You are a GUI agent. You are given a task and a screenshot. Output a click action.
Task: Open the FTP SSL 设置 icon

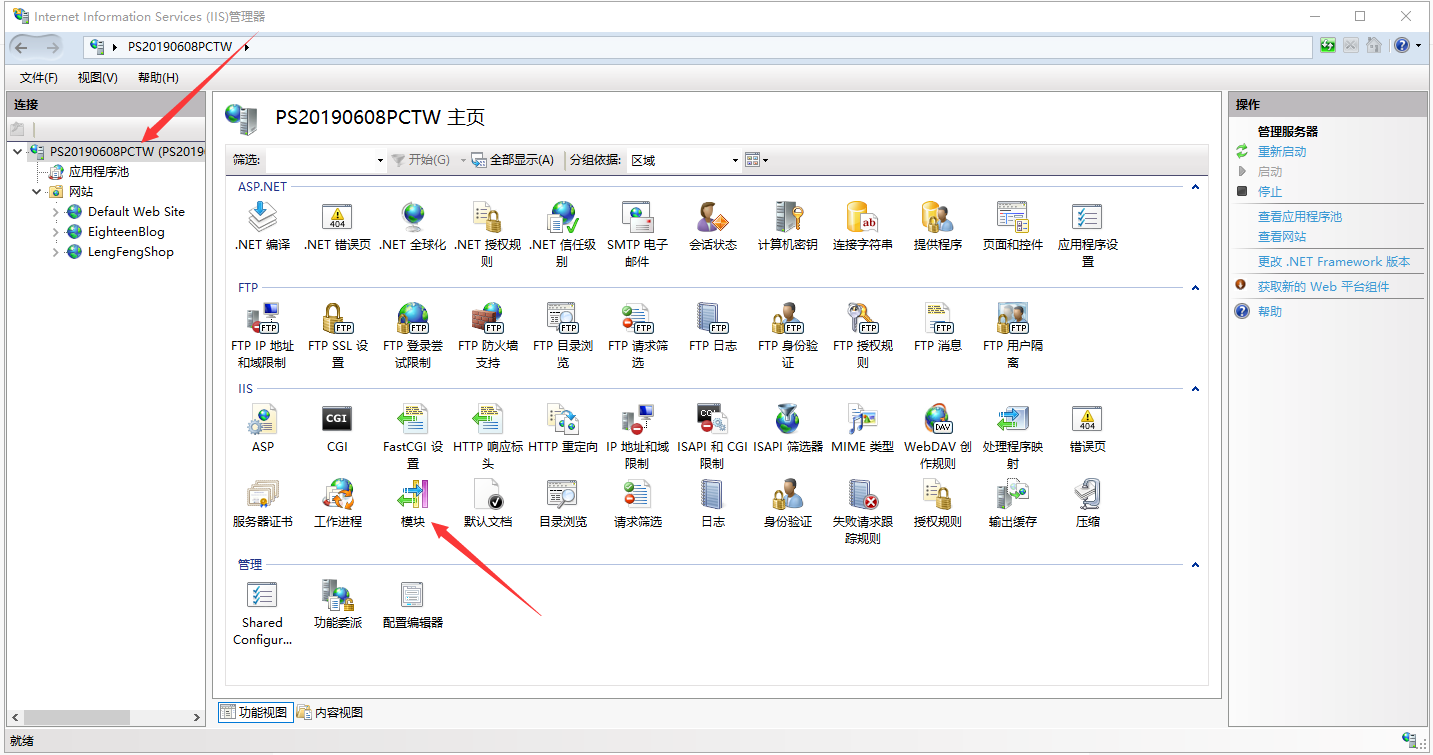337,335
